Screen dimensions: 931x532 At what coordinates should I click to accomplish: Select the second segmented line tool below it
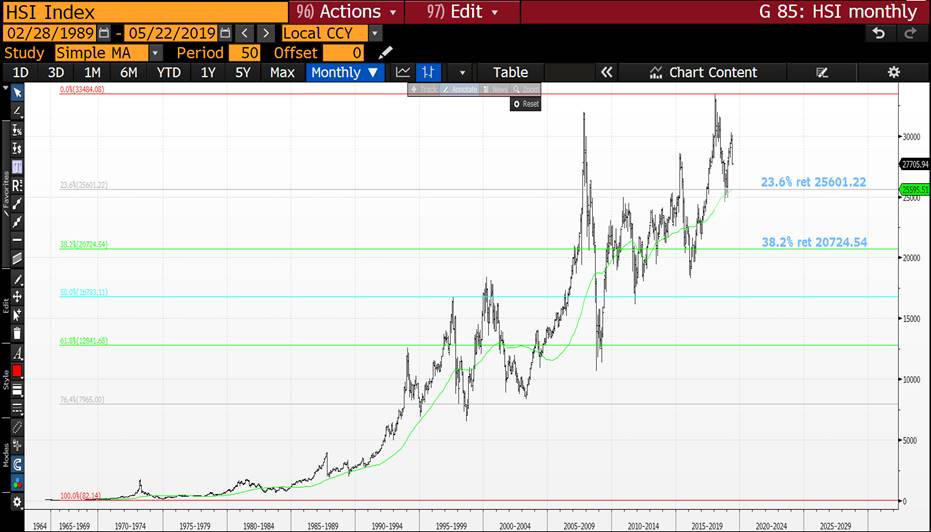point(17,222)
